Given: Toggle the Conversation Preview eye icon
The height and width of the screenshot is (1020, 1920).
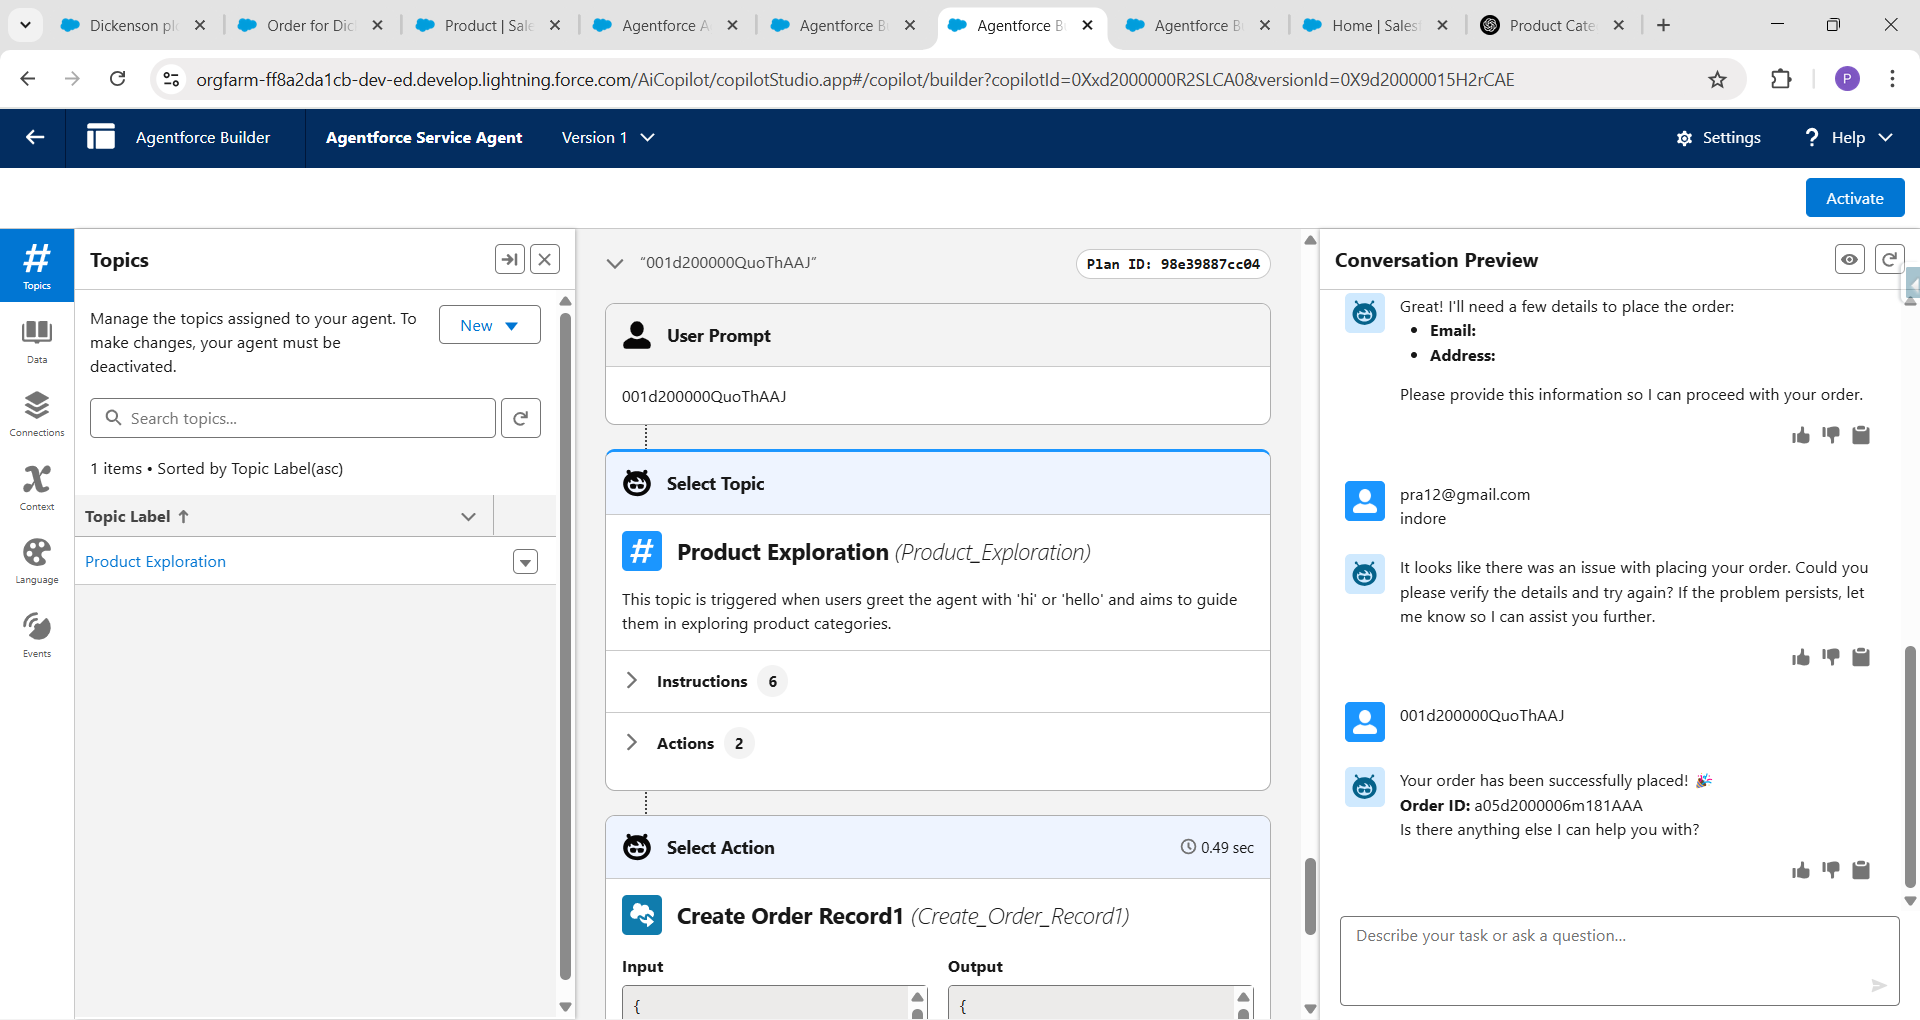Looking at the screenshot, I should coord(1850,260).
